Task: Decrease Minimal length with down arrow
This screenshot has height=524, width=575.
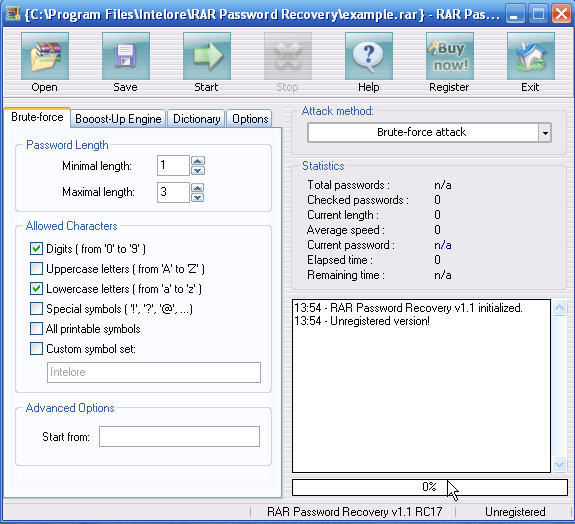Action: pos(198,170)
